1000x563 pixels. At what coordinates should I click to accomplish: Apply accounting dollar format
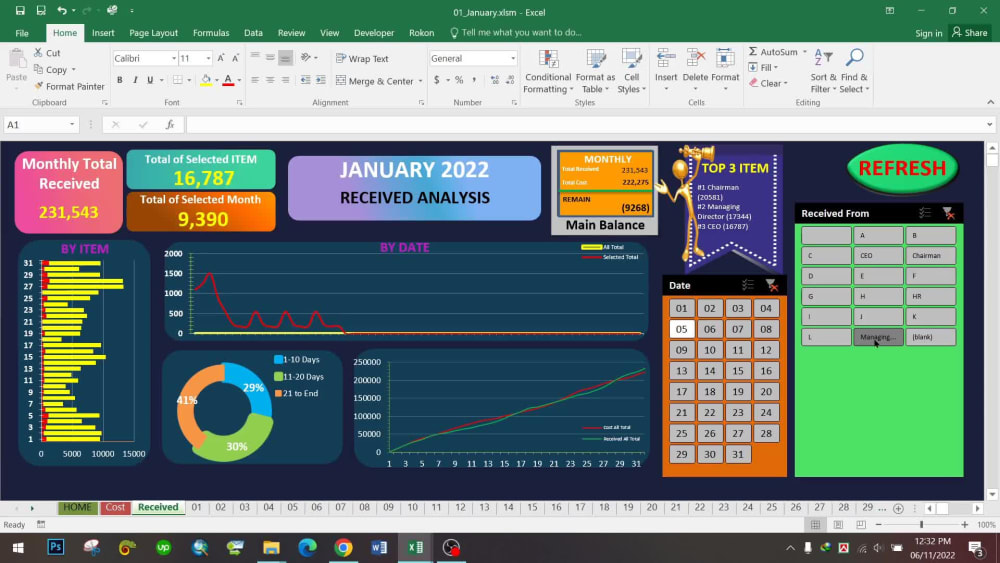(x=436, y=80)
